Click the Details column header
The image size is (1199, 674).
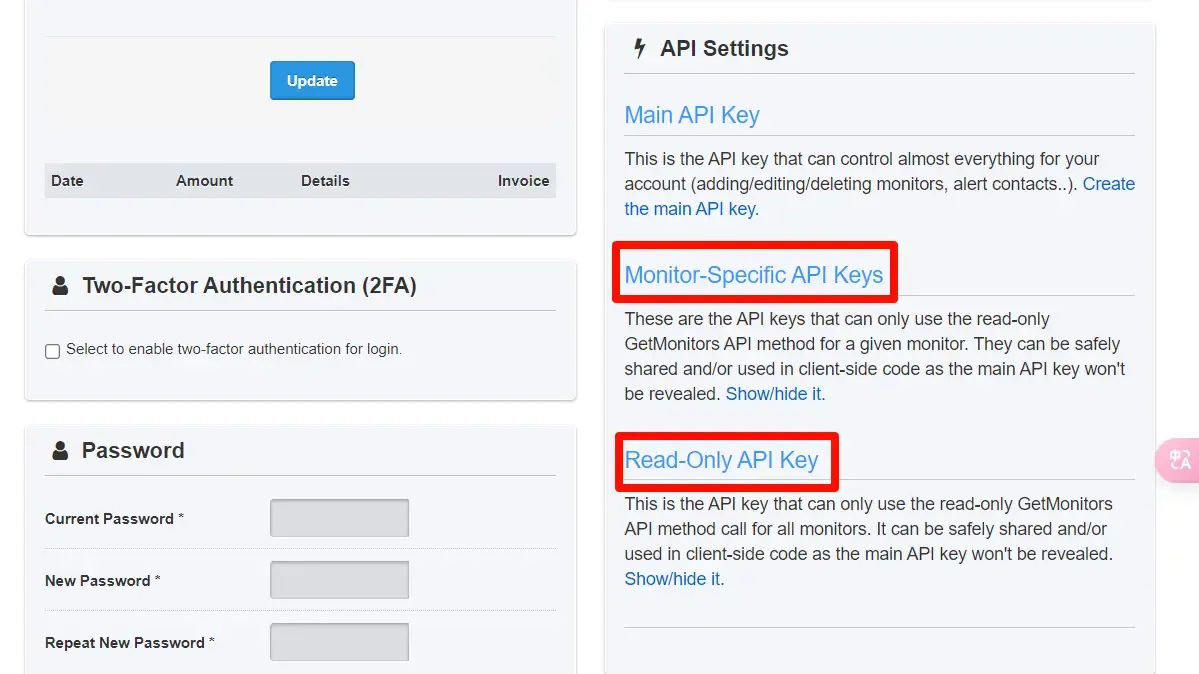point(325,181)
